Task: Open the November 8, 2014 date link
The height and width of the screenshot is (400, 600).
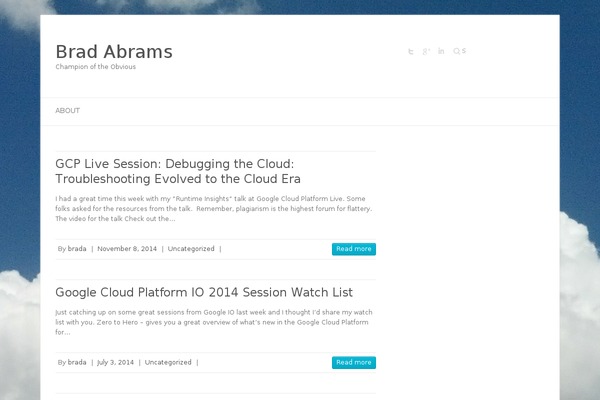Action: [127, 249]
